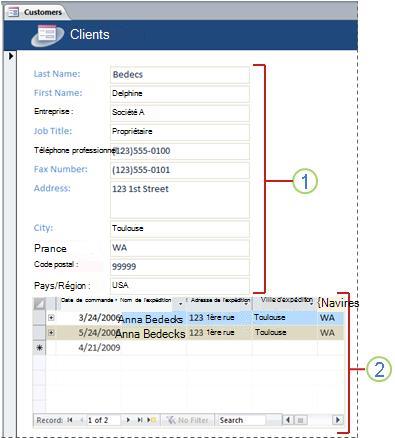Edit the Last Name field Bedecs
395x438 pixels.
(x=180, y=75)
